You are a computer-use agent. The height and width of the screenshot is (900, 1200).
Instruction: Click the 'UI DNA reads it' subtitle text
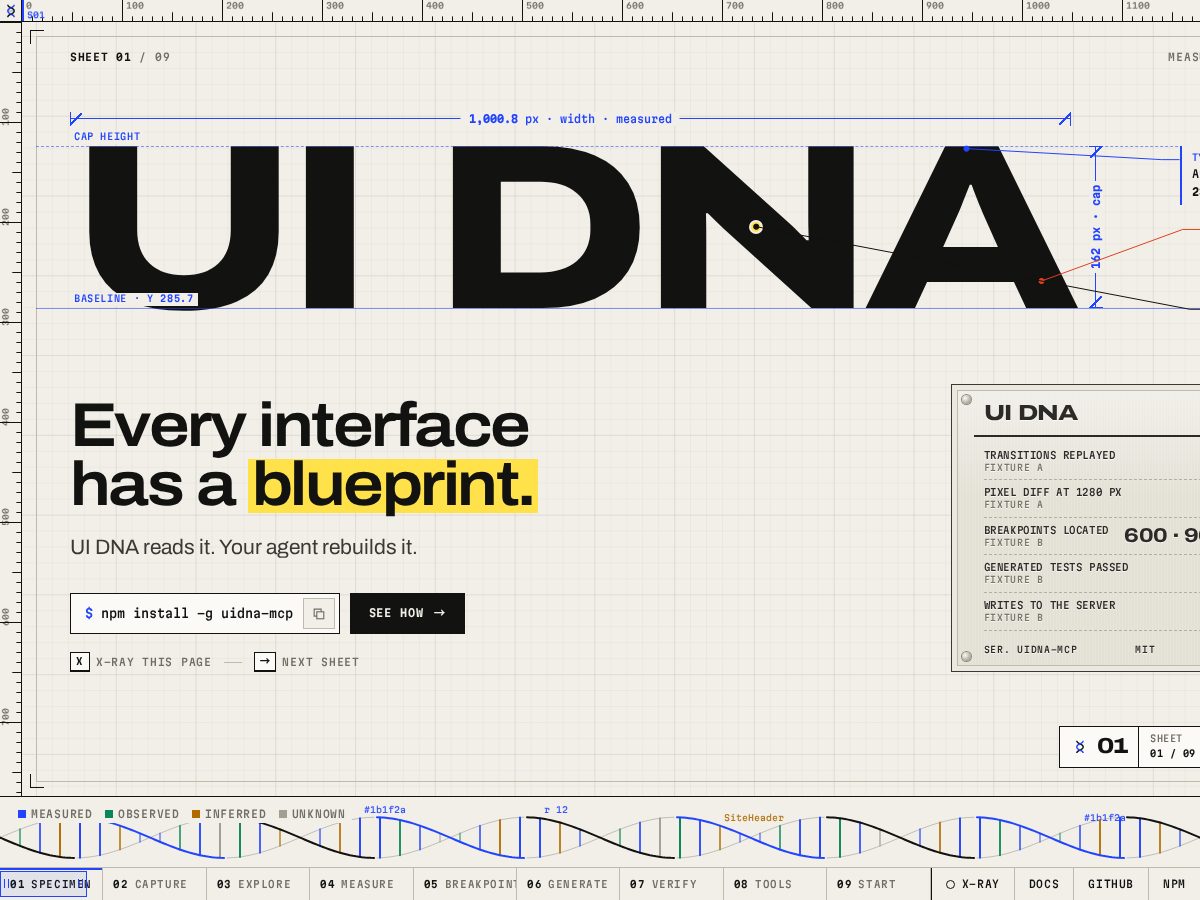coord(243,547)
